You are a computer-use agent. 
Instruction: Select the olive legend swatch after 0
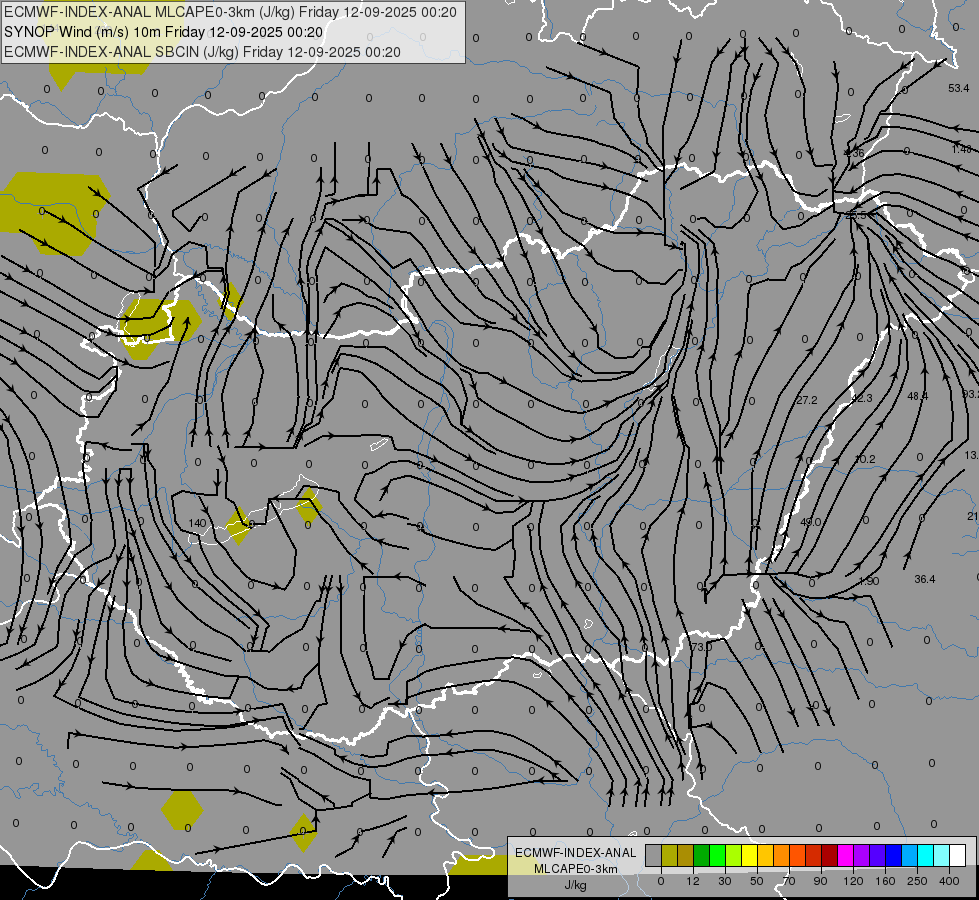(x=669, y=855)
